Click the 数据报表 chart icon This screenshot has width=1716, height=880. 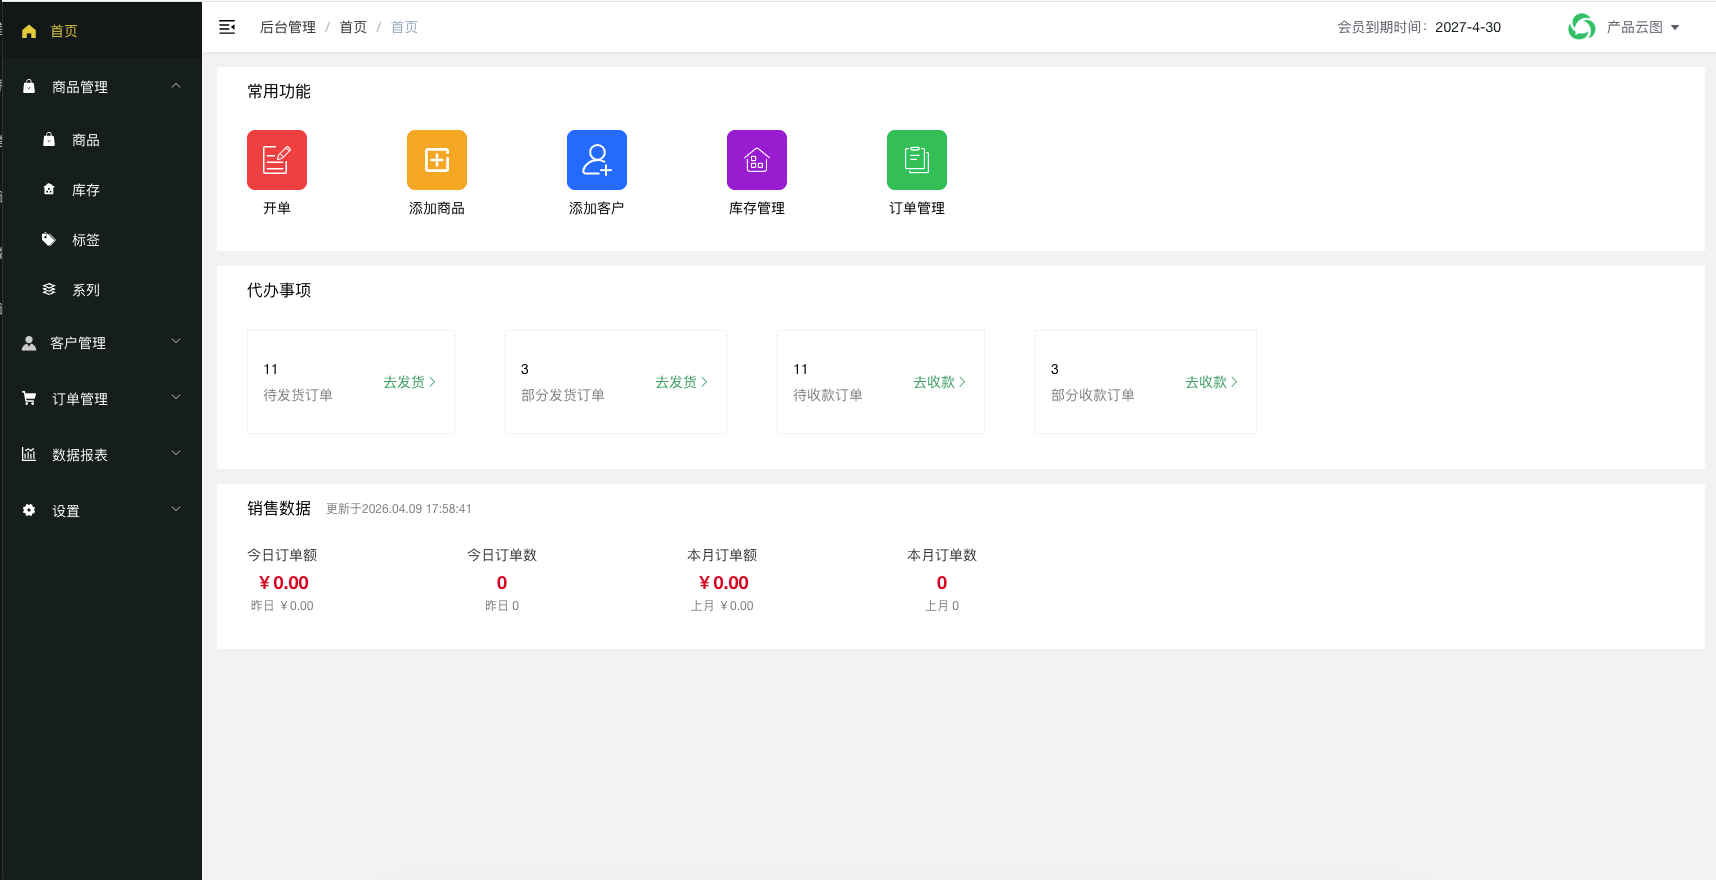[x=29, y=454]
